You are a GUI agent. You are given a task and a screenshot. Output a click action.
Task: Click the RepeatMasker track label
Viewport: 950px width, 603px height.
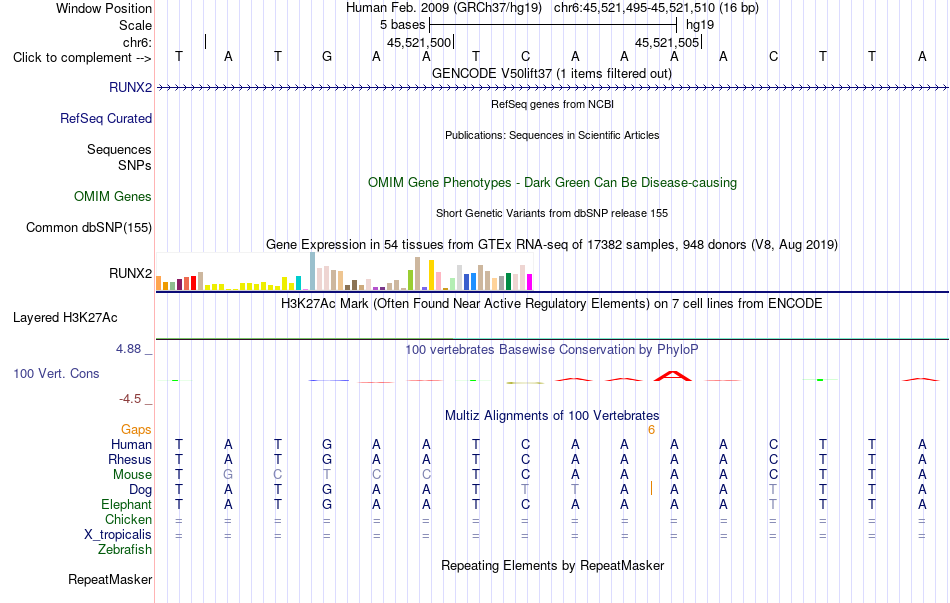(x=110, y=579)
